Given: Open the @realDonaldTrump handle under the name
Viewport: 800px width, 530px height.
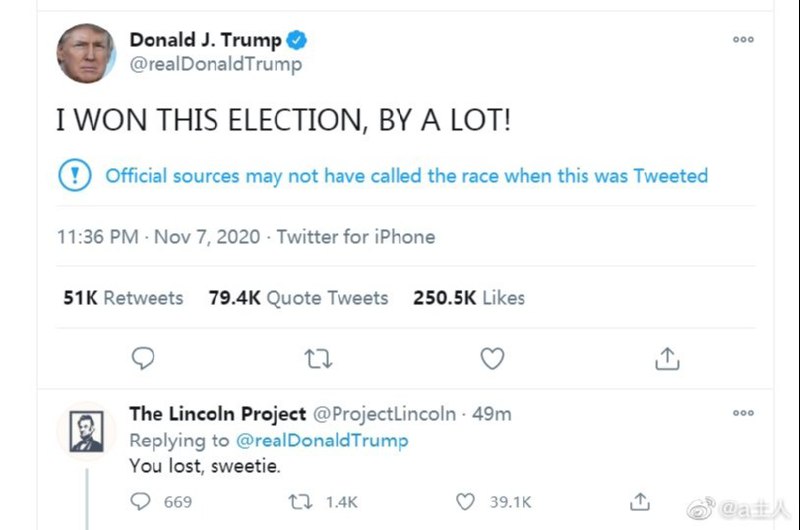Looking at the screenshot, I should [215, 64].
